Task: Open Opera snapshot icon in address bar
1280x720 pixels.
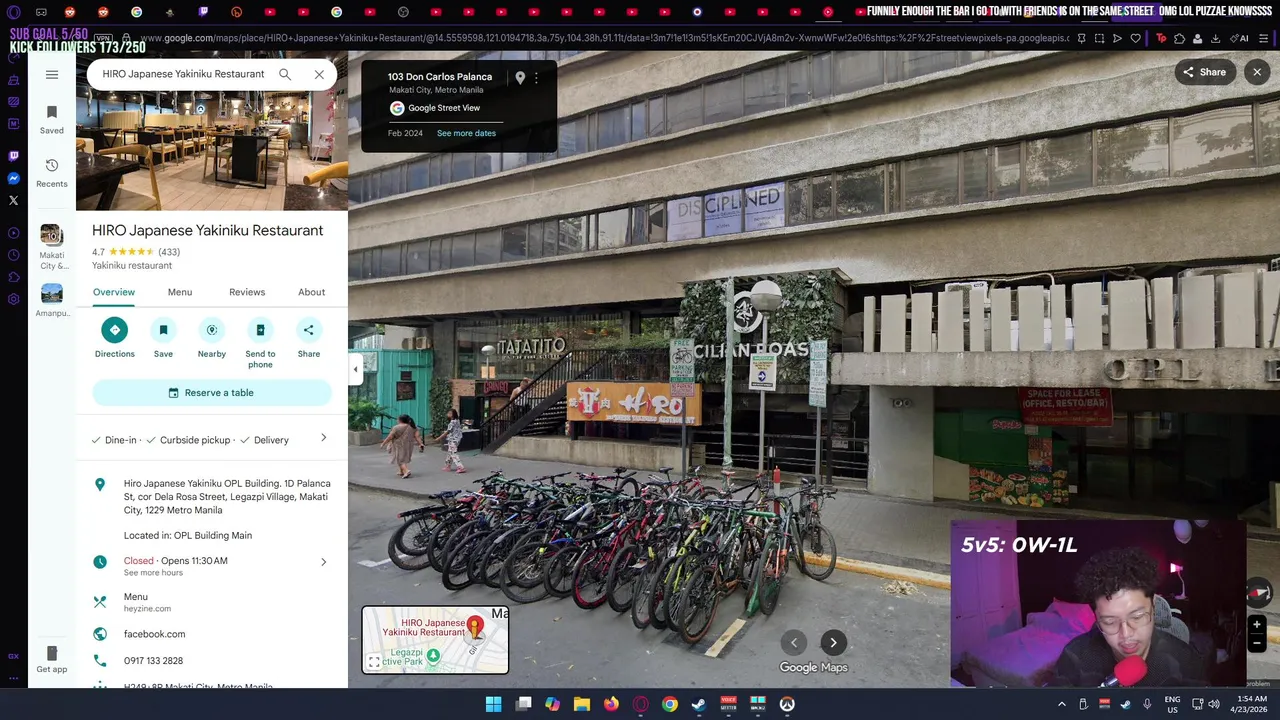Action: pyautogui.click(x=1099, y=38)
